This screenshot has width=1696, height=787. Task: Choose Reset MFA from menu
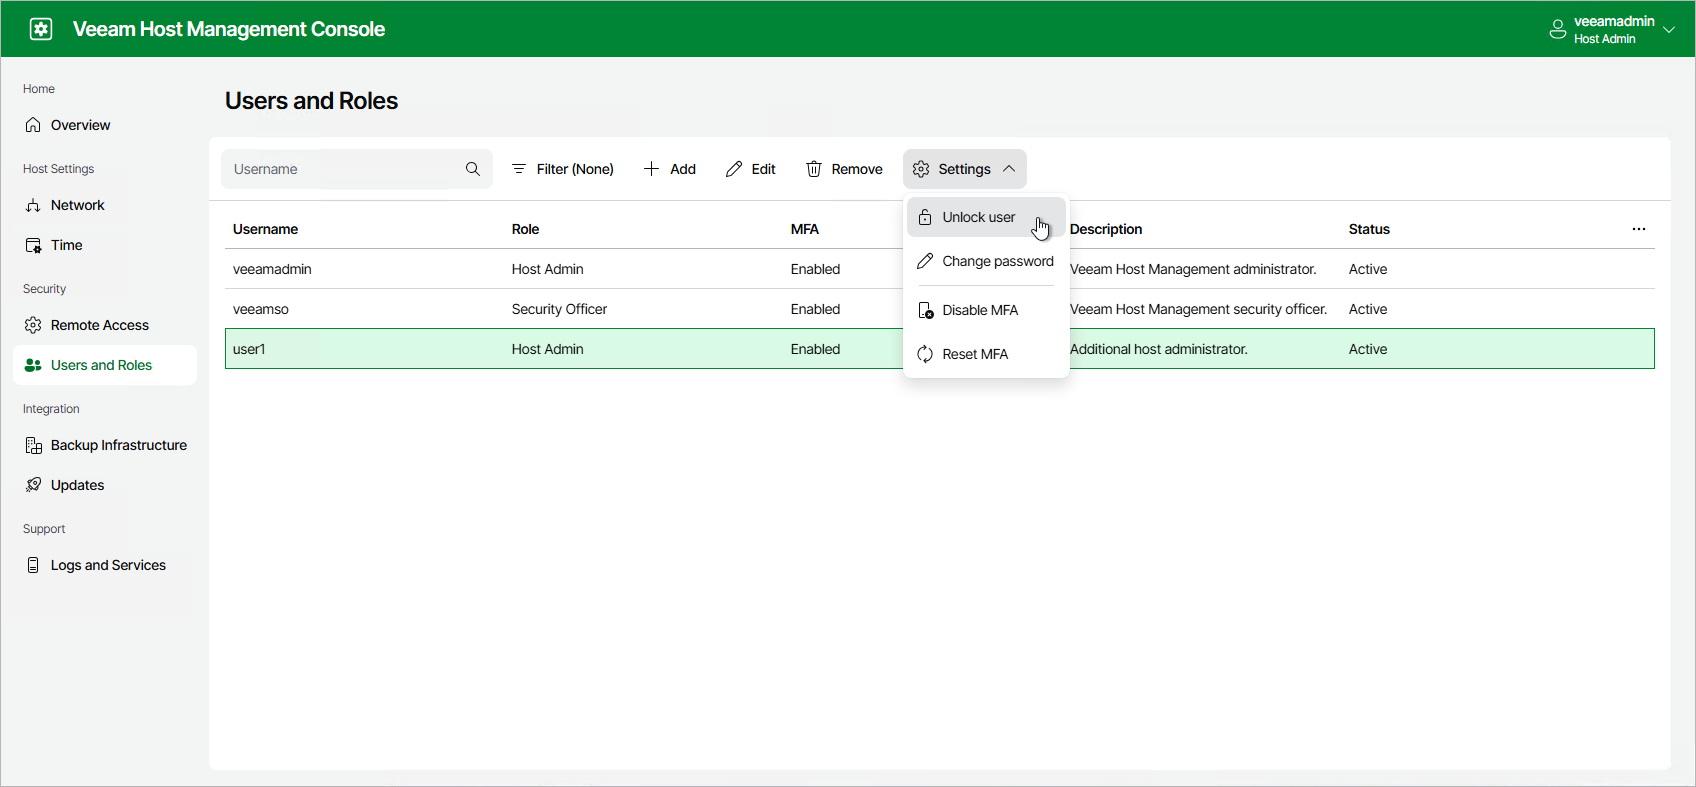click(x=986, y=354)
